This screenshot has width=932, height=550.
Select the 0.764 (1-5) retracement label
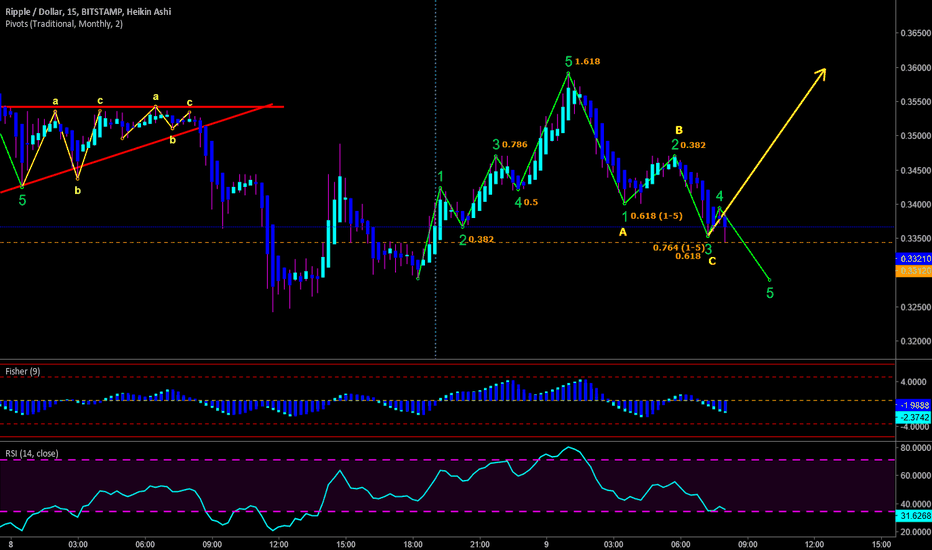(678, 247)
